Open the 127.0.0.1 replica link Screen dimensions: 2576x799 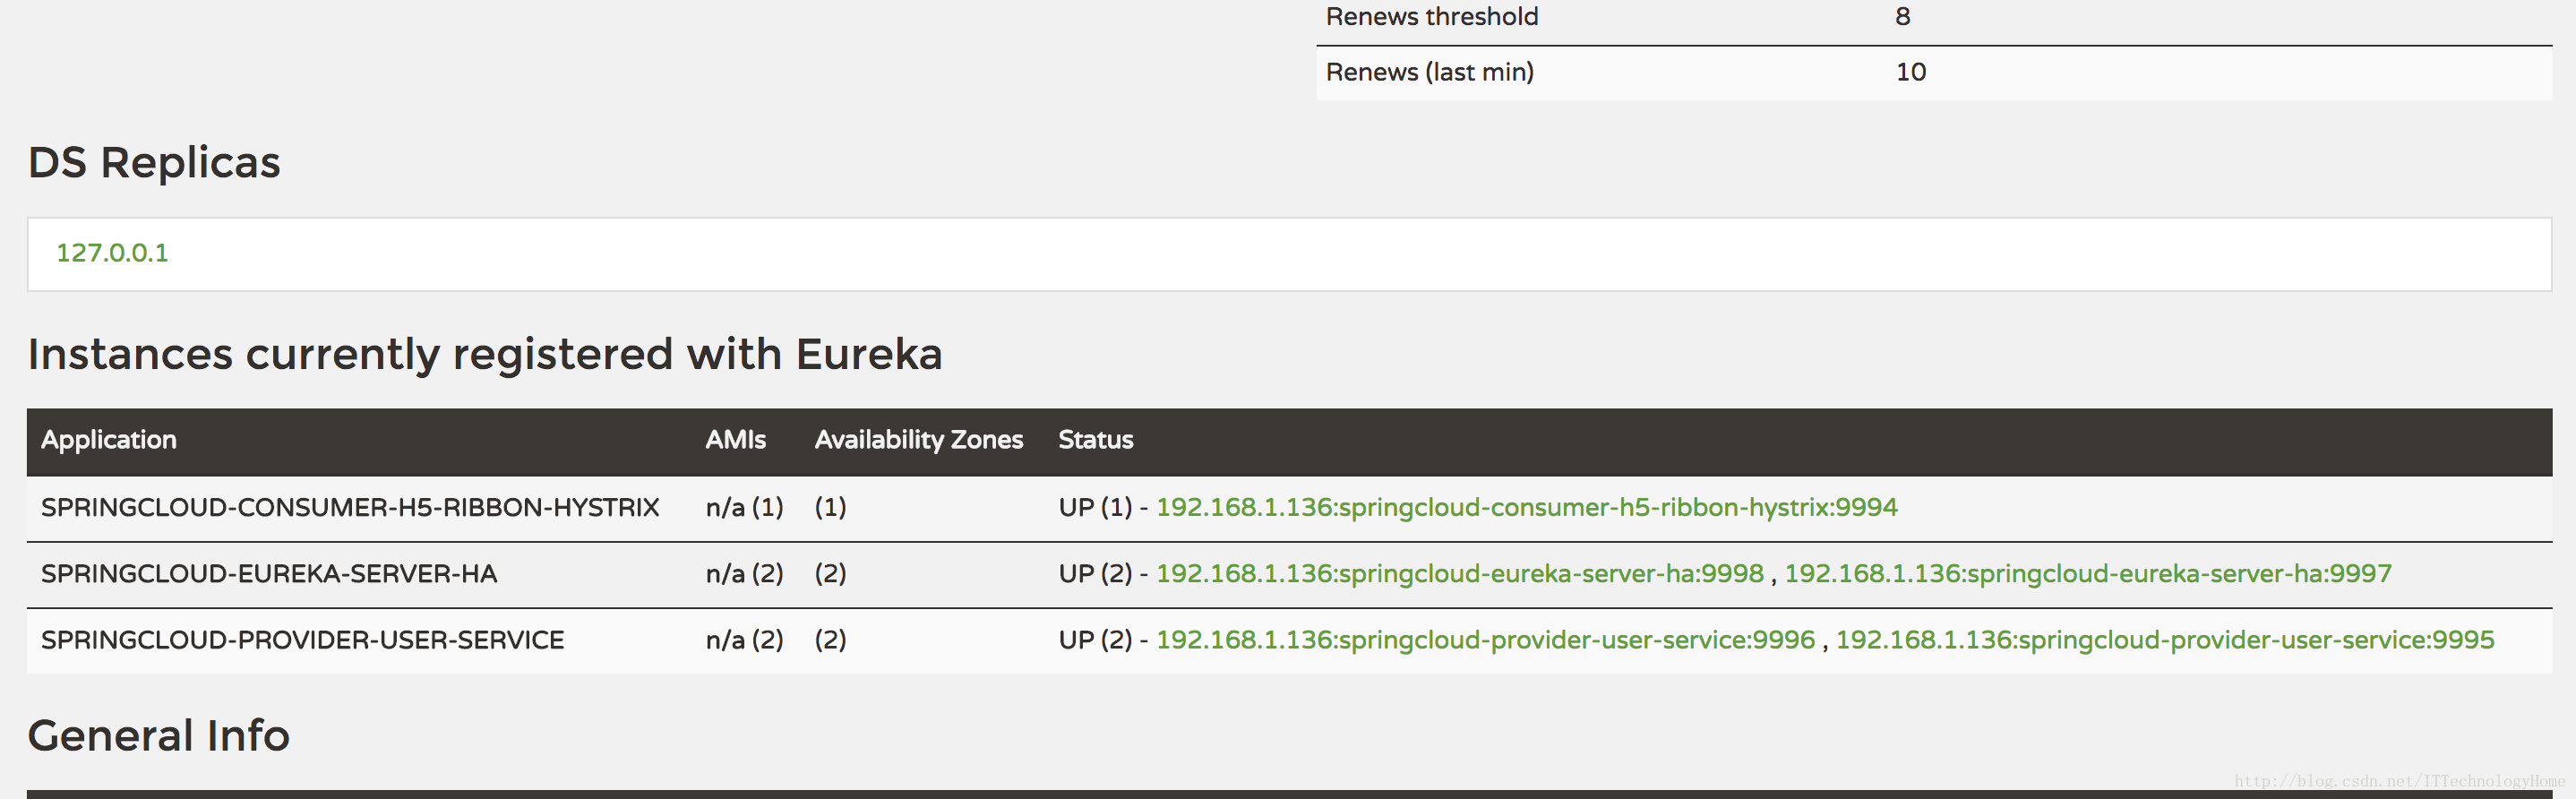click(112, 253)
